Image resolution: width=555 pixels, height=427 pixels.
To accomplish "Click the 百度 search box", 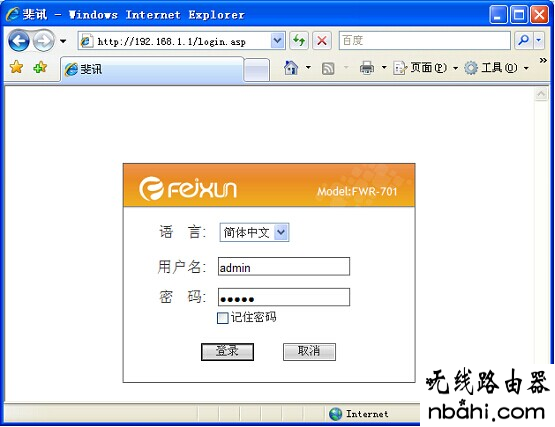I will tap(425, 40).
